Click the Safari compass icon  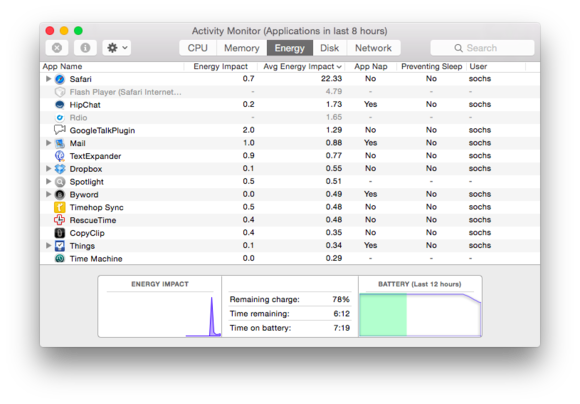coord(60,79)
